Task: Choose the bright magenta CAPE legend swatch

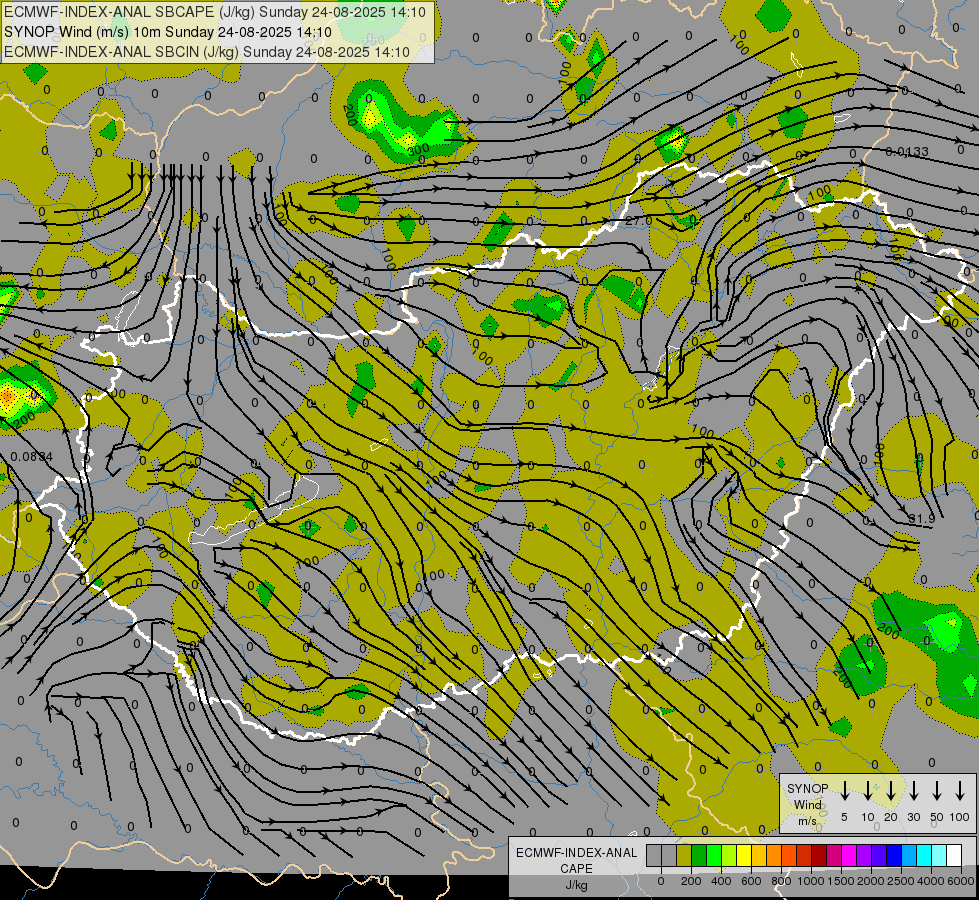Action: [x=849, y=855]
